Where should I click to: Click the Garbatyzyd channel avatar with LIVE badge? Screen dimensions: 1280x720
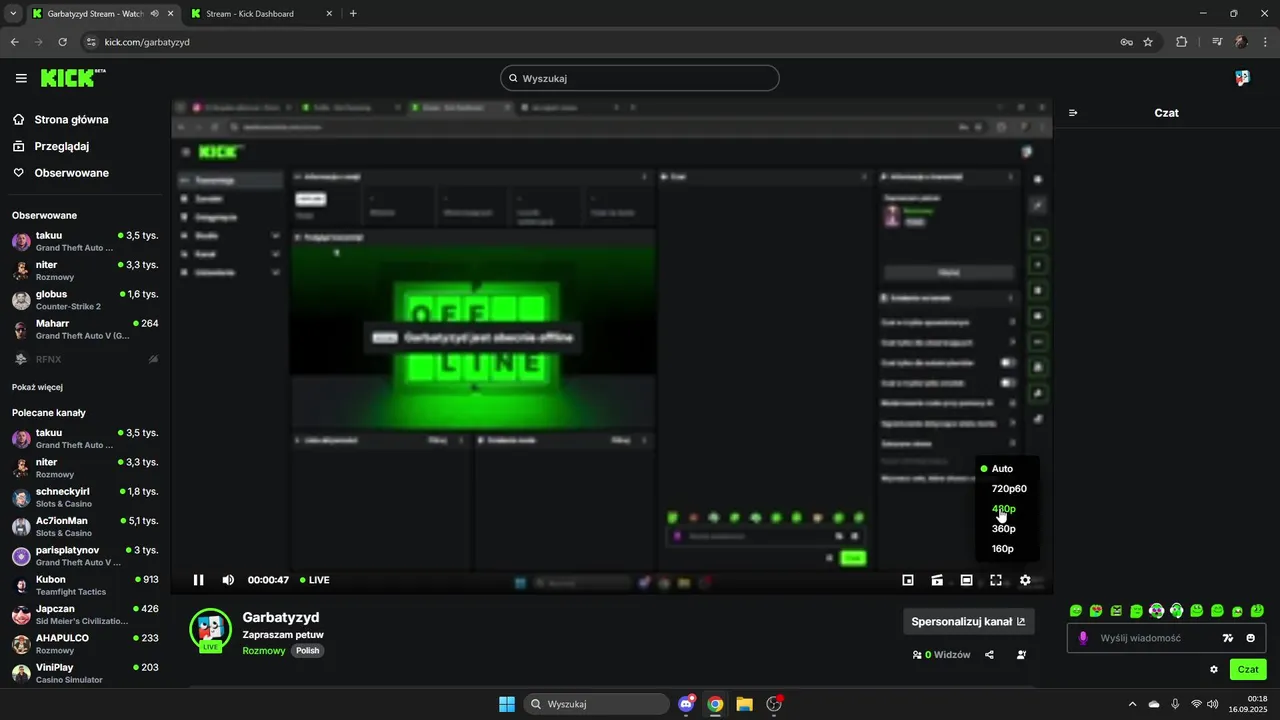click(x=210, y=629)
